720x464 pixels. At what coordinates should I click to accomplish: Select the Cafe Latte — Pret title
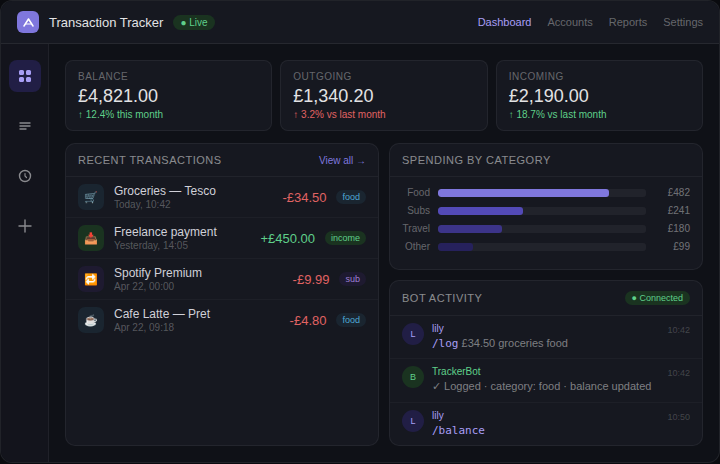coord(162,314)
